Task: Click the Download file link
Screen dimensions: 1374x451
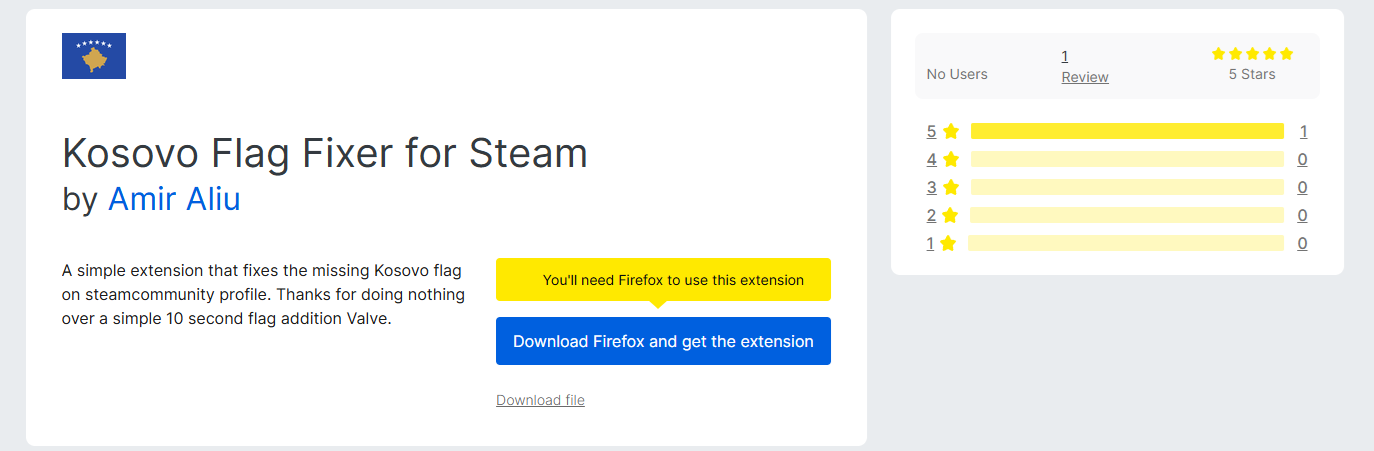Action: pyautogui.click(x=540, y=400)
